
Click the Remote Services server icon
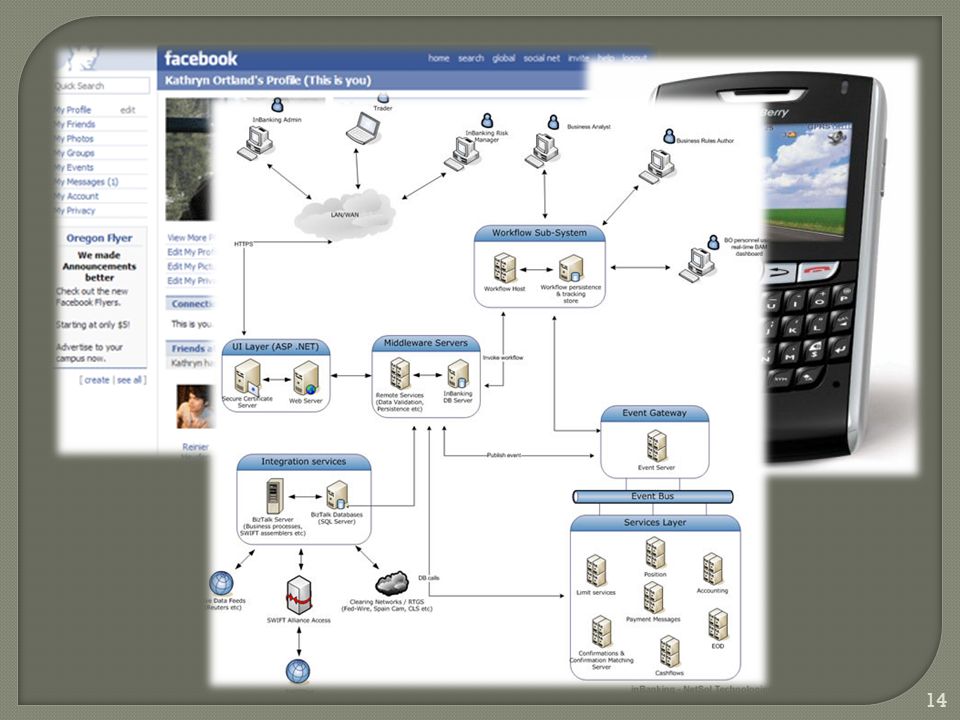pos(400,374)
